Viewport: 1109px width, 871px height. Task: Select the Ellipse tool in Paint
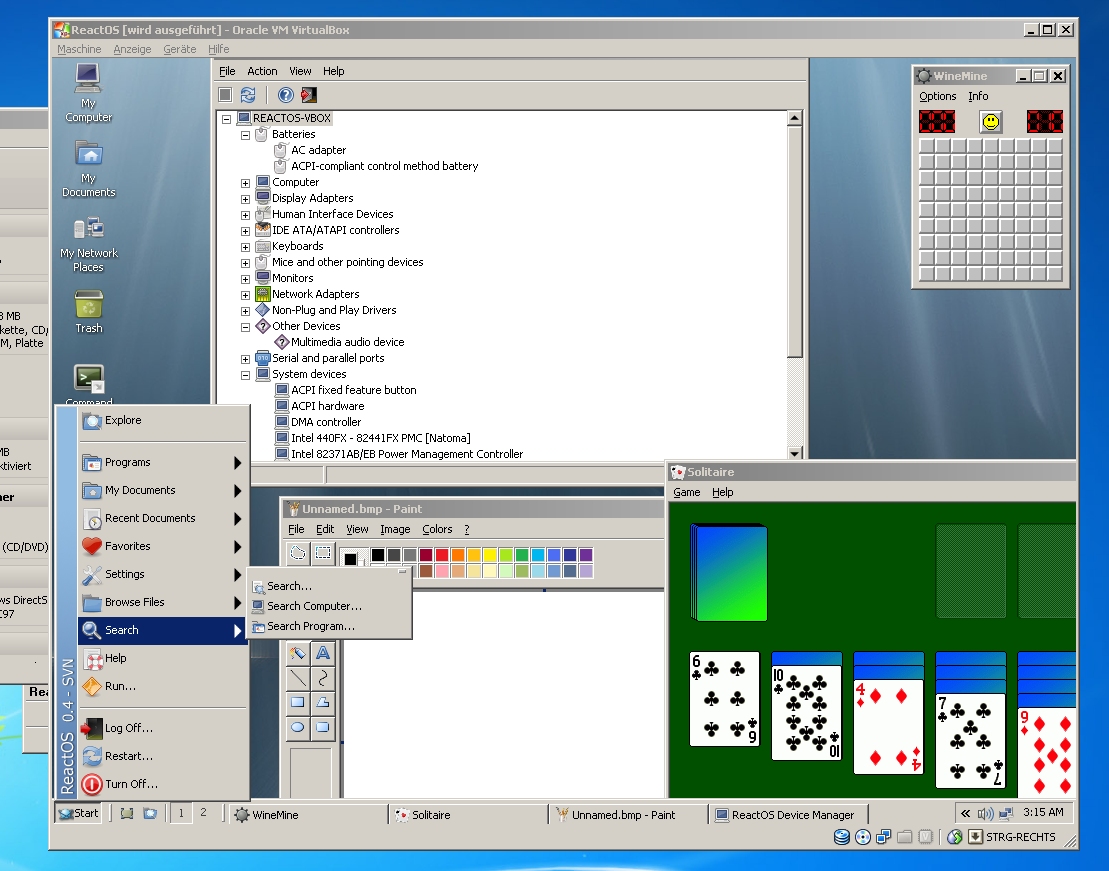click(298, 727)
